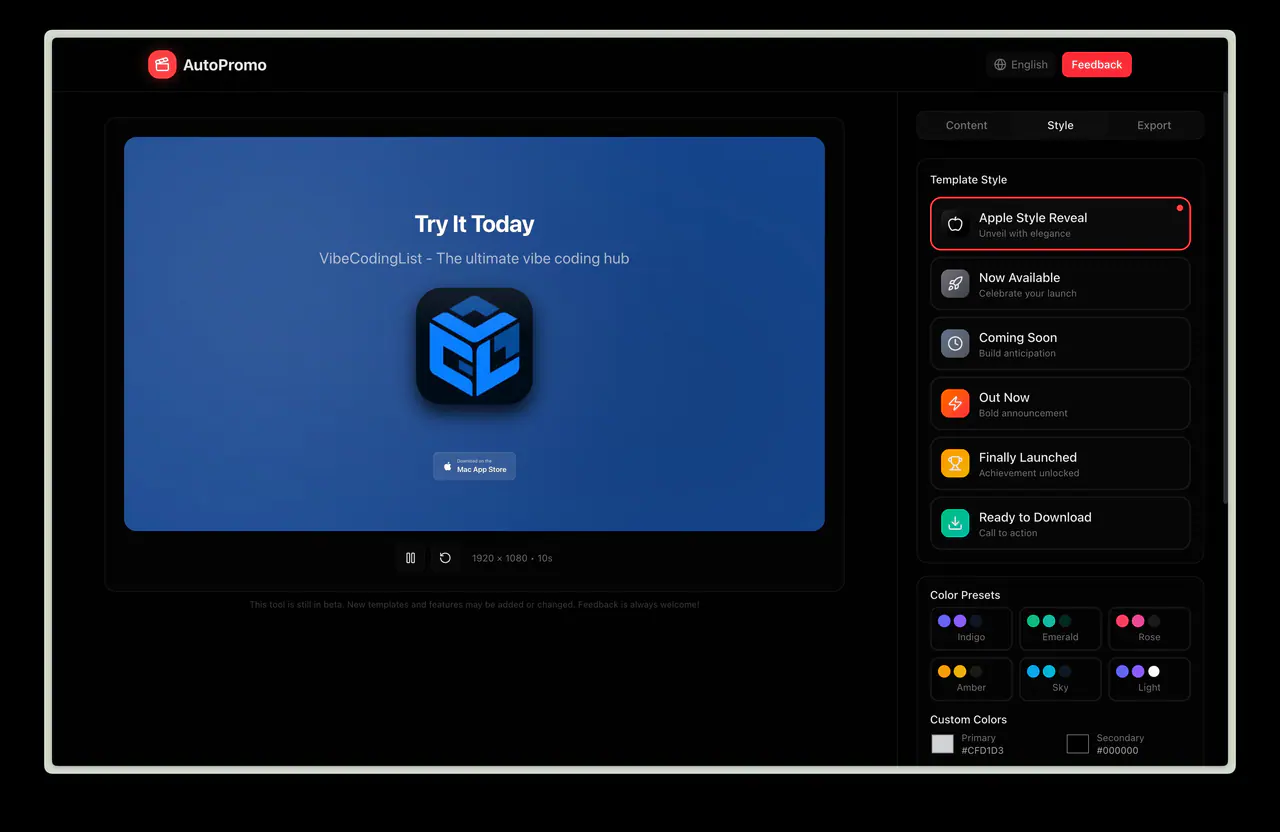The image size is (1280, 832).
Task: Click the apple icon in Apple Style Reveal
Action: 955,224
